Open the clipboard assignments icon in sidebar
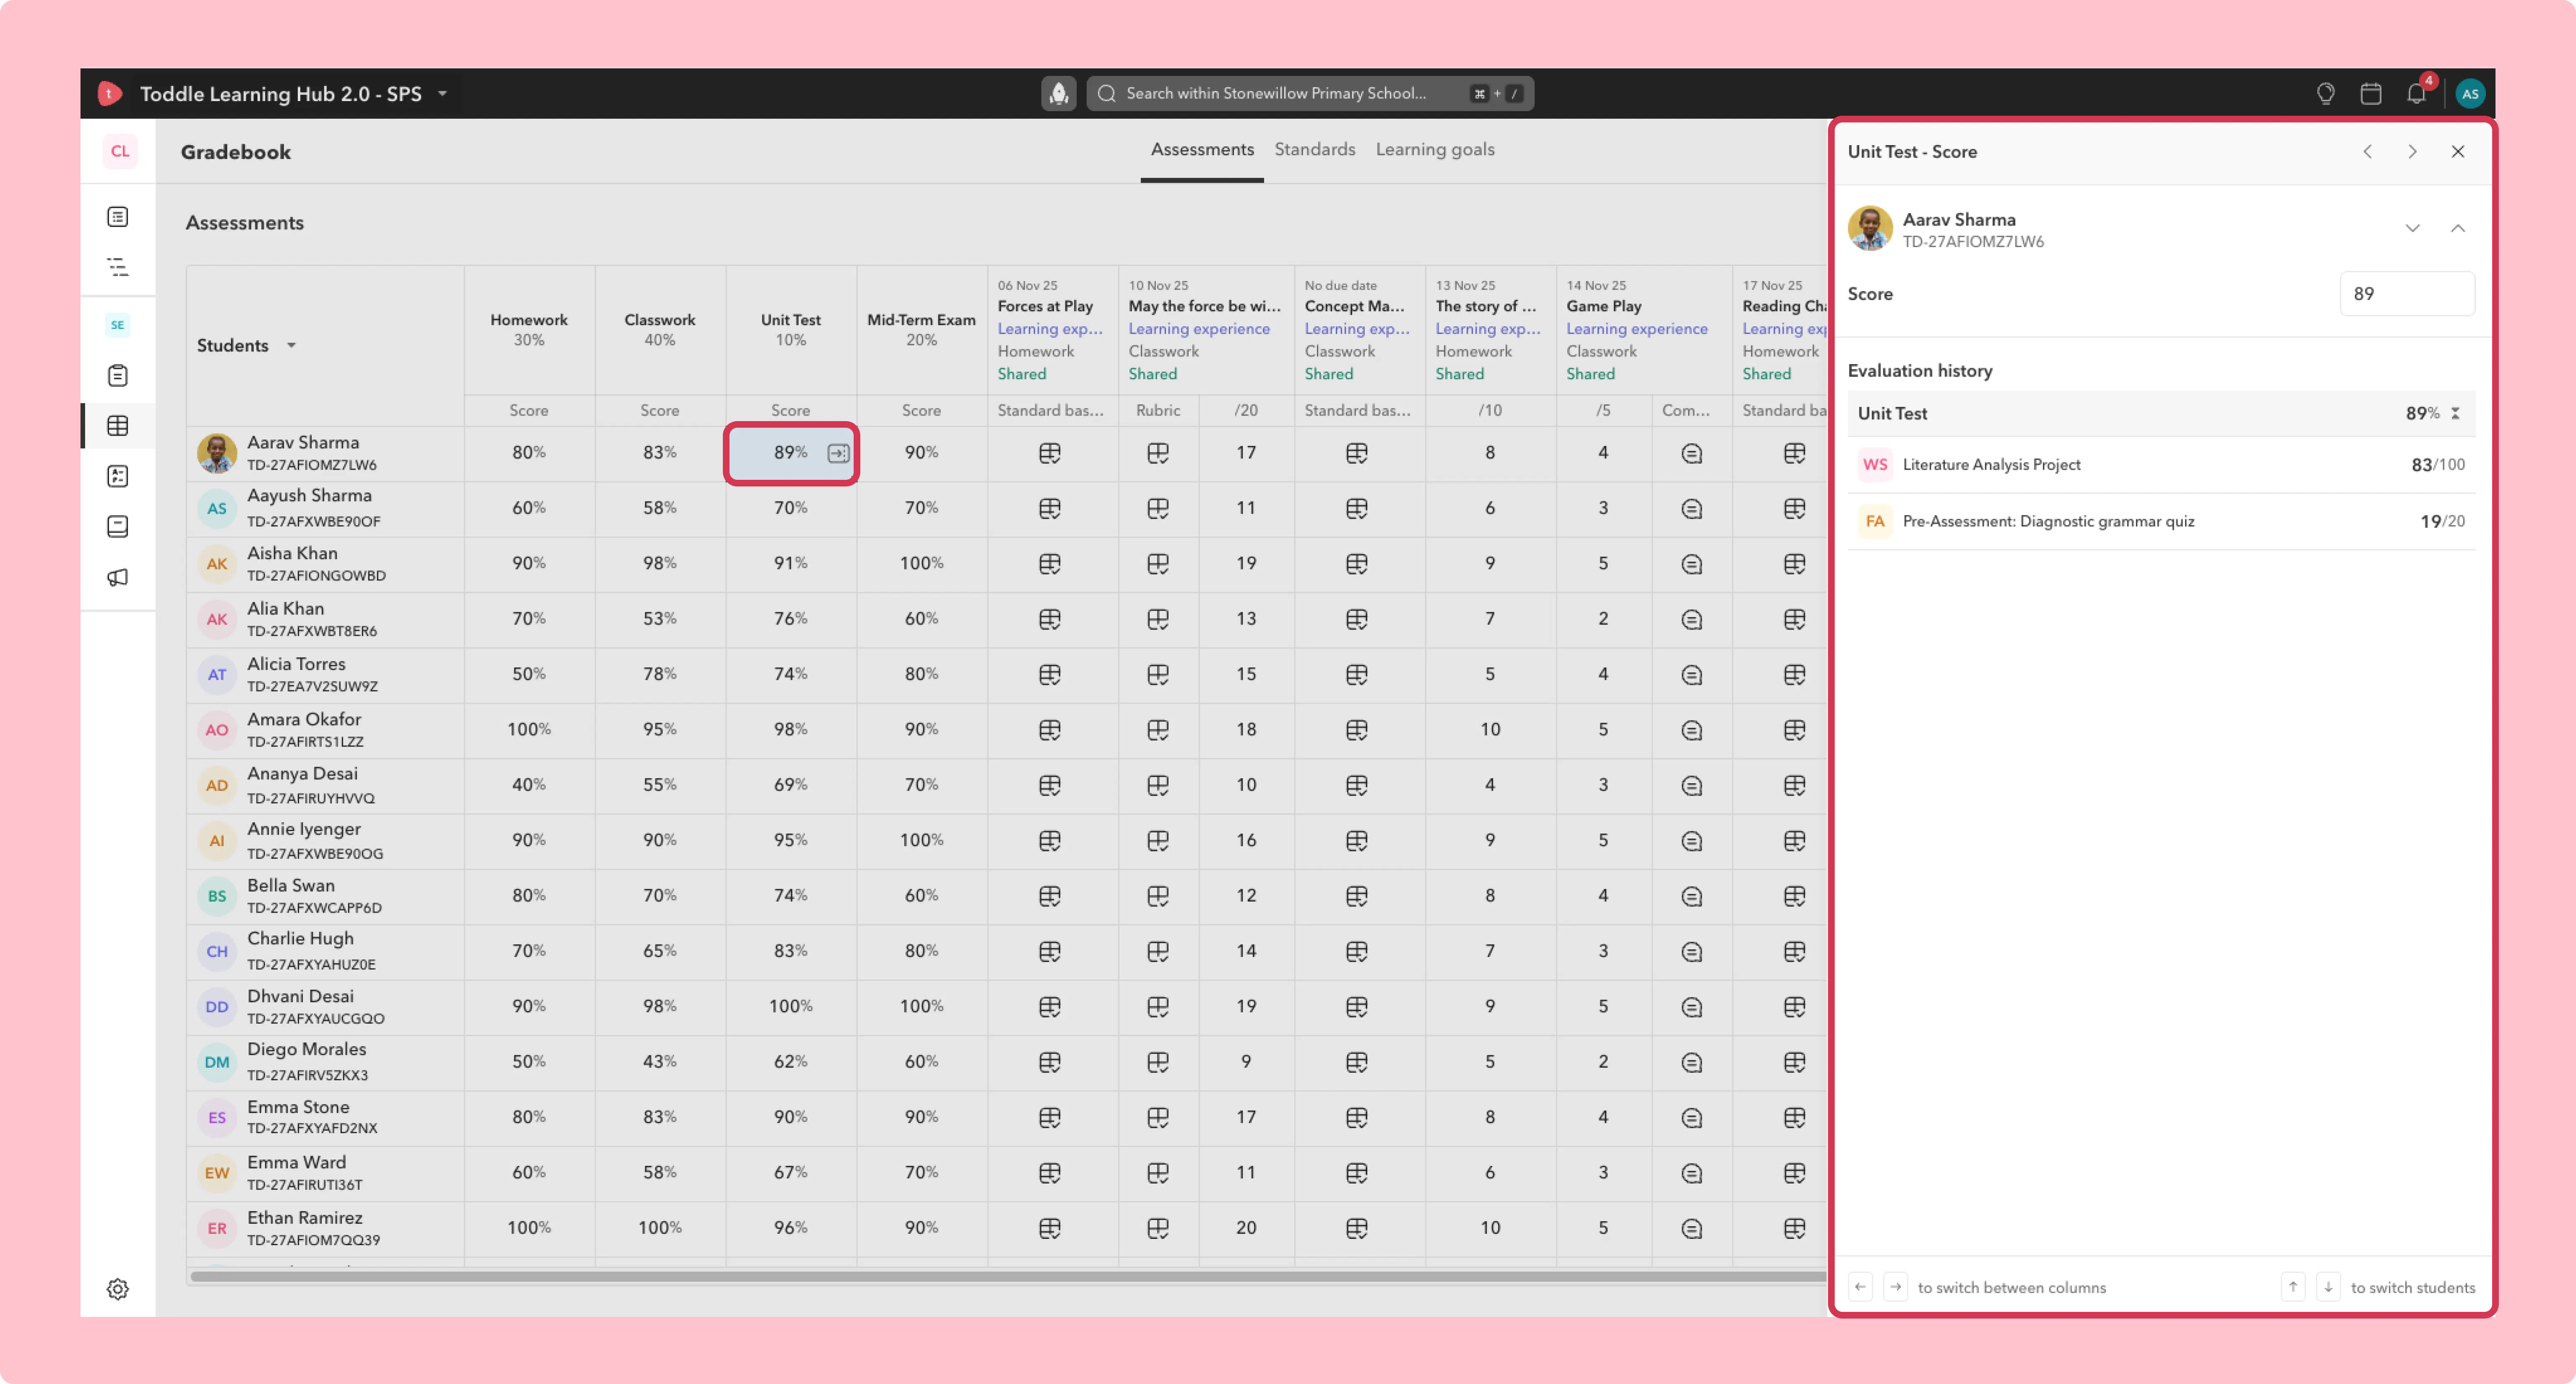This screenshot has height=1384, width=2576. pos(118,376)
